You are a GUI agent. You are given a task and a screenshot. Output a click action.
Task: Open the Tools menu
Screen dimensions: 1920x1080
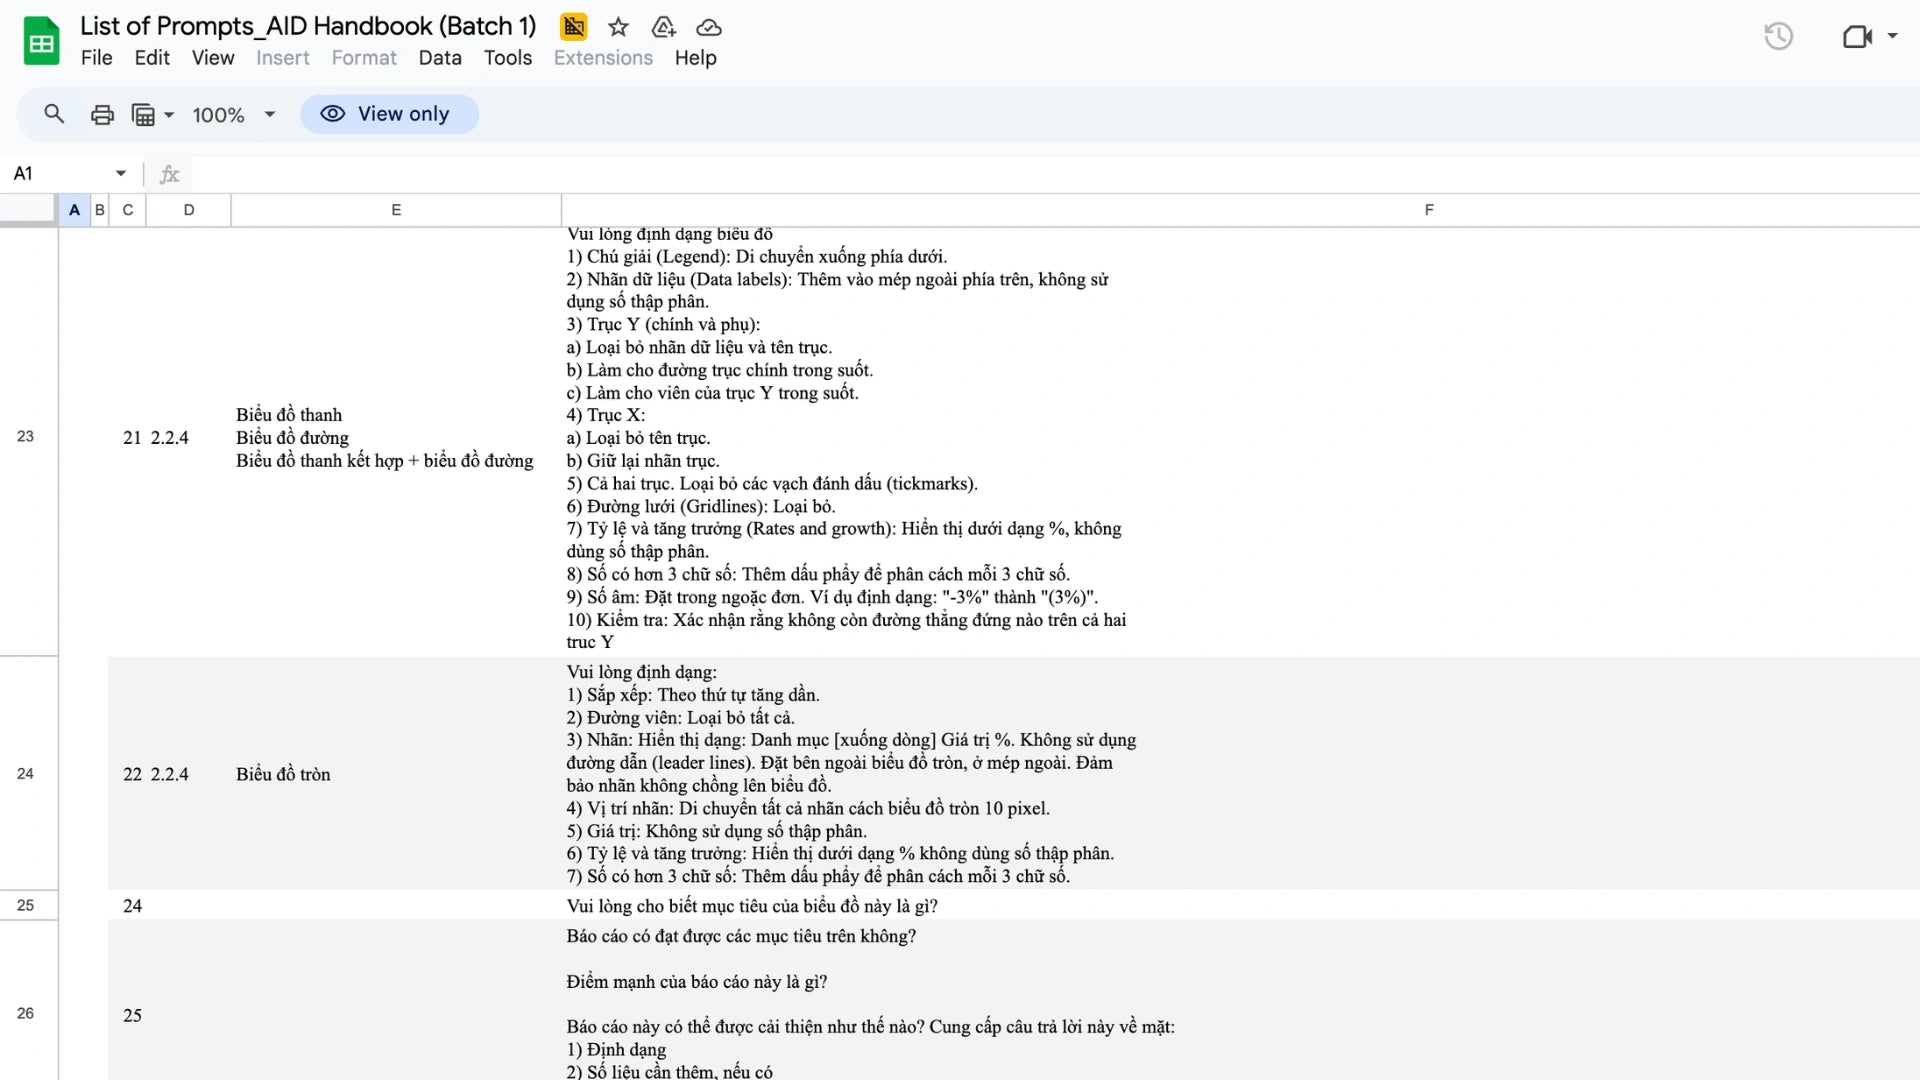(508, 58)
